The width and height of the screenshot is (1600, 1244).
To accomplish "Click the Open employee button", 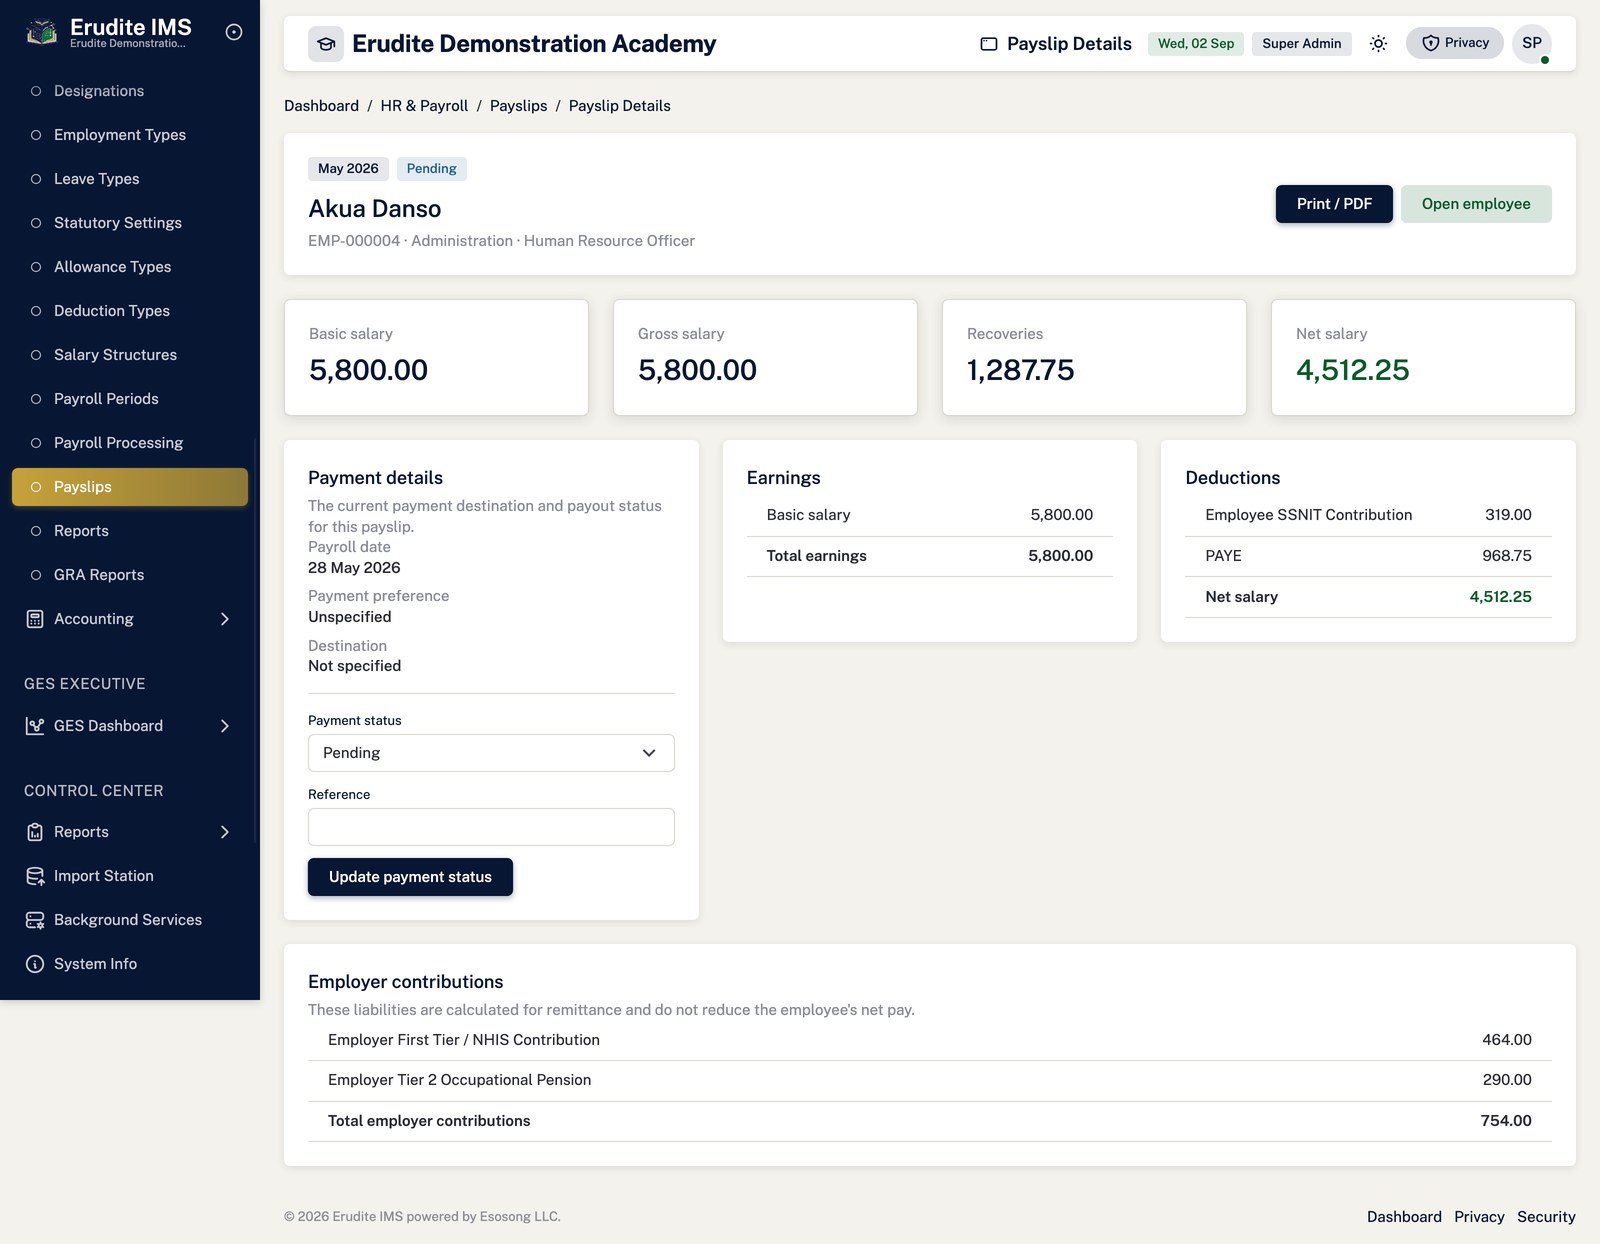I will (x=1476, y=204).
